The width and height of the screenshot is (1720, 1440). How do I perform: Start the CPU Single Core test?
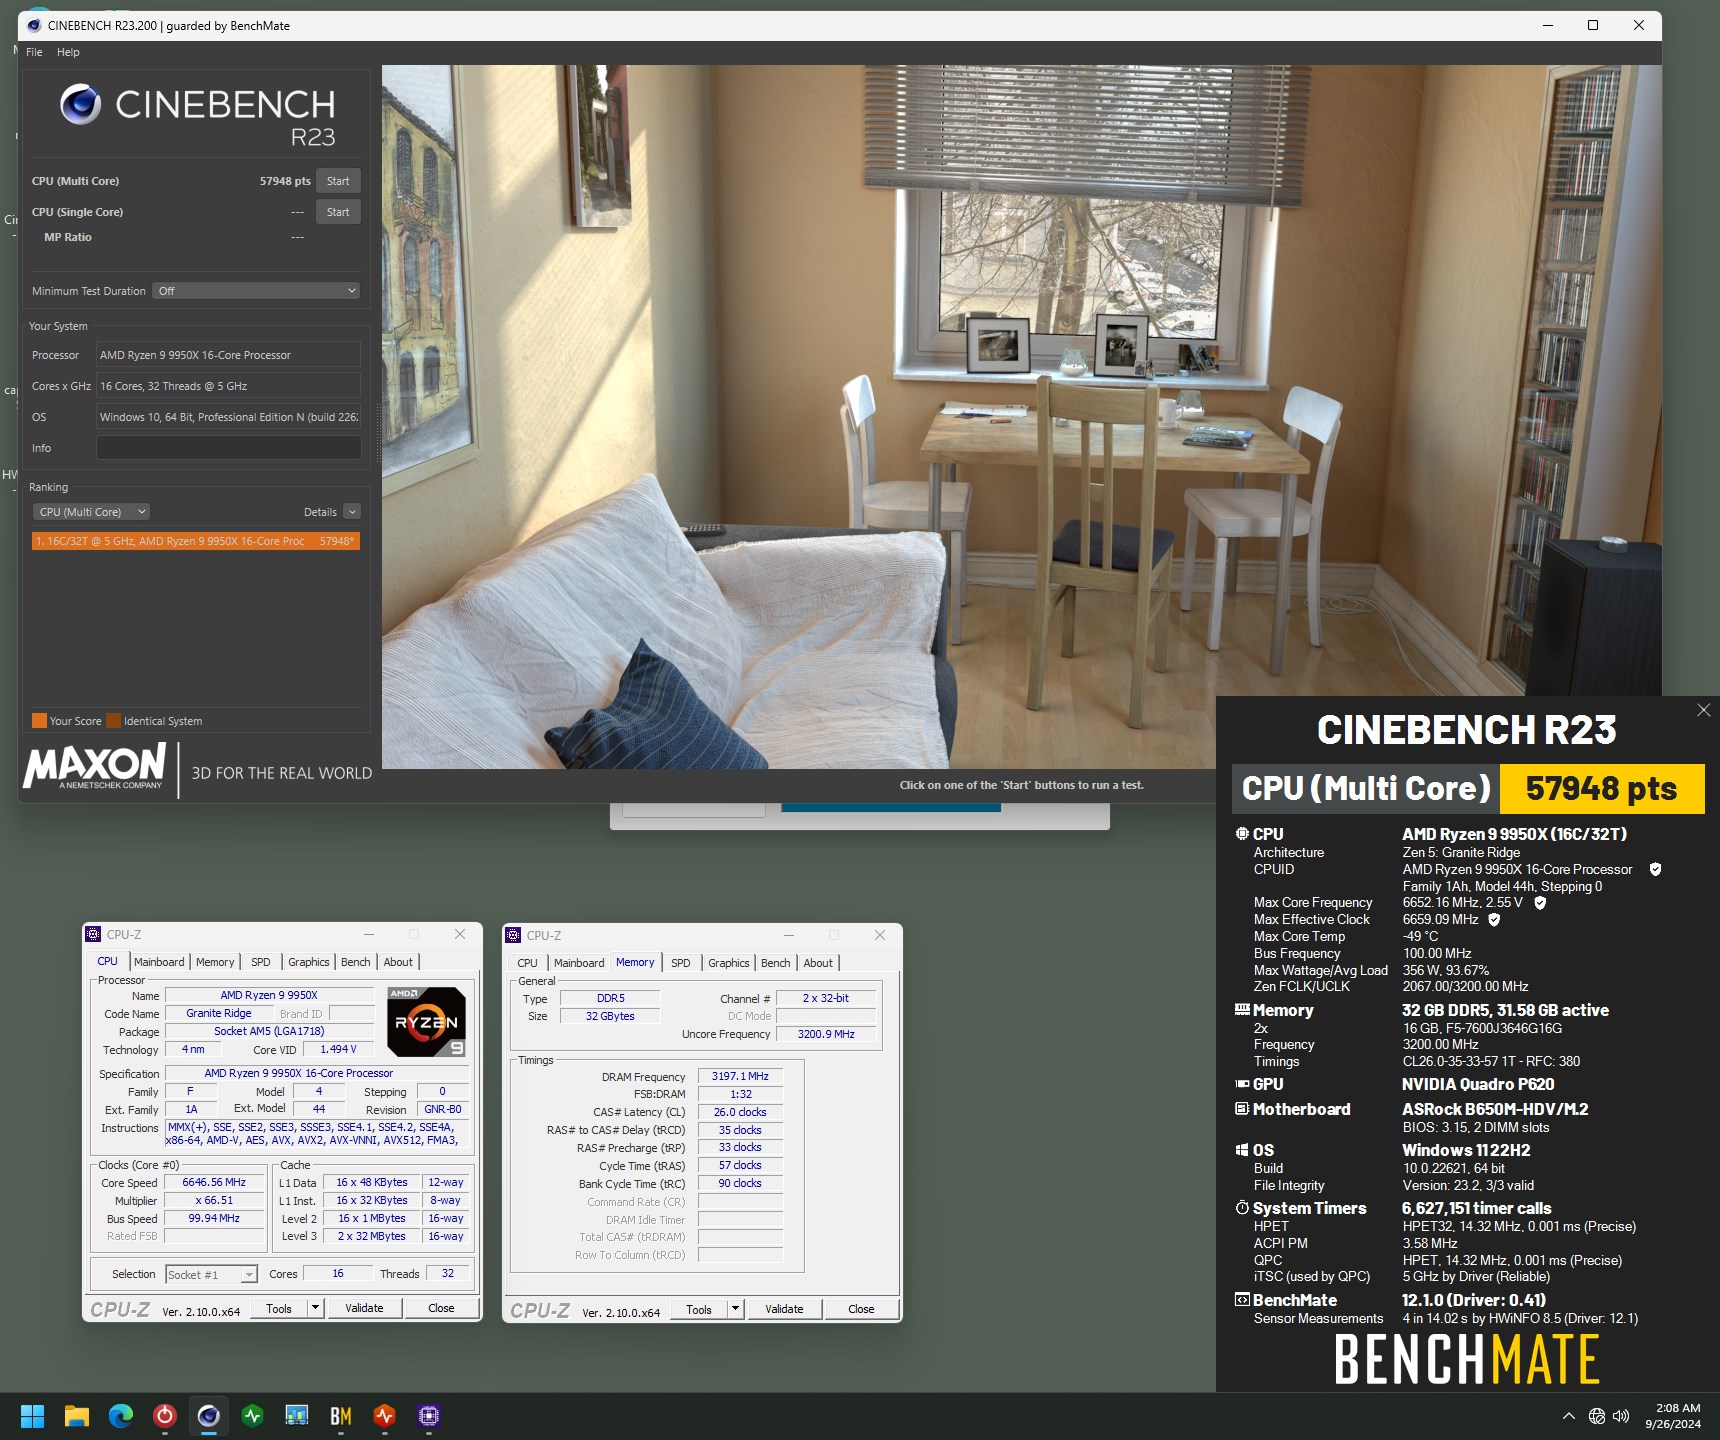click(x=338, y=212)
